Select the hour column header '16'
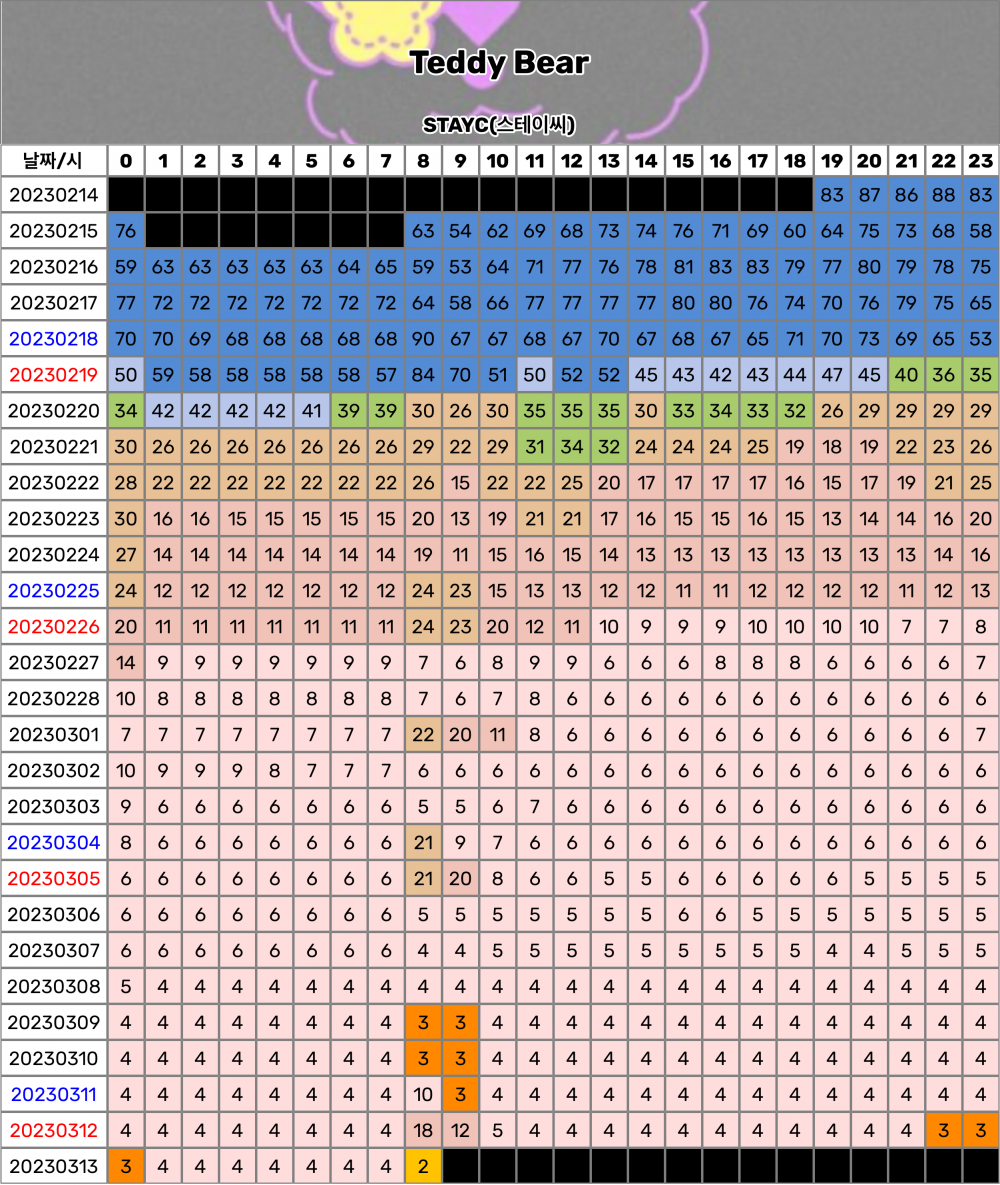1000x1185 pixels. click(x=720, y=161)
